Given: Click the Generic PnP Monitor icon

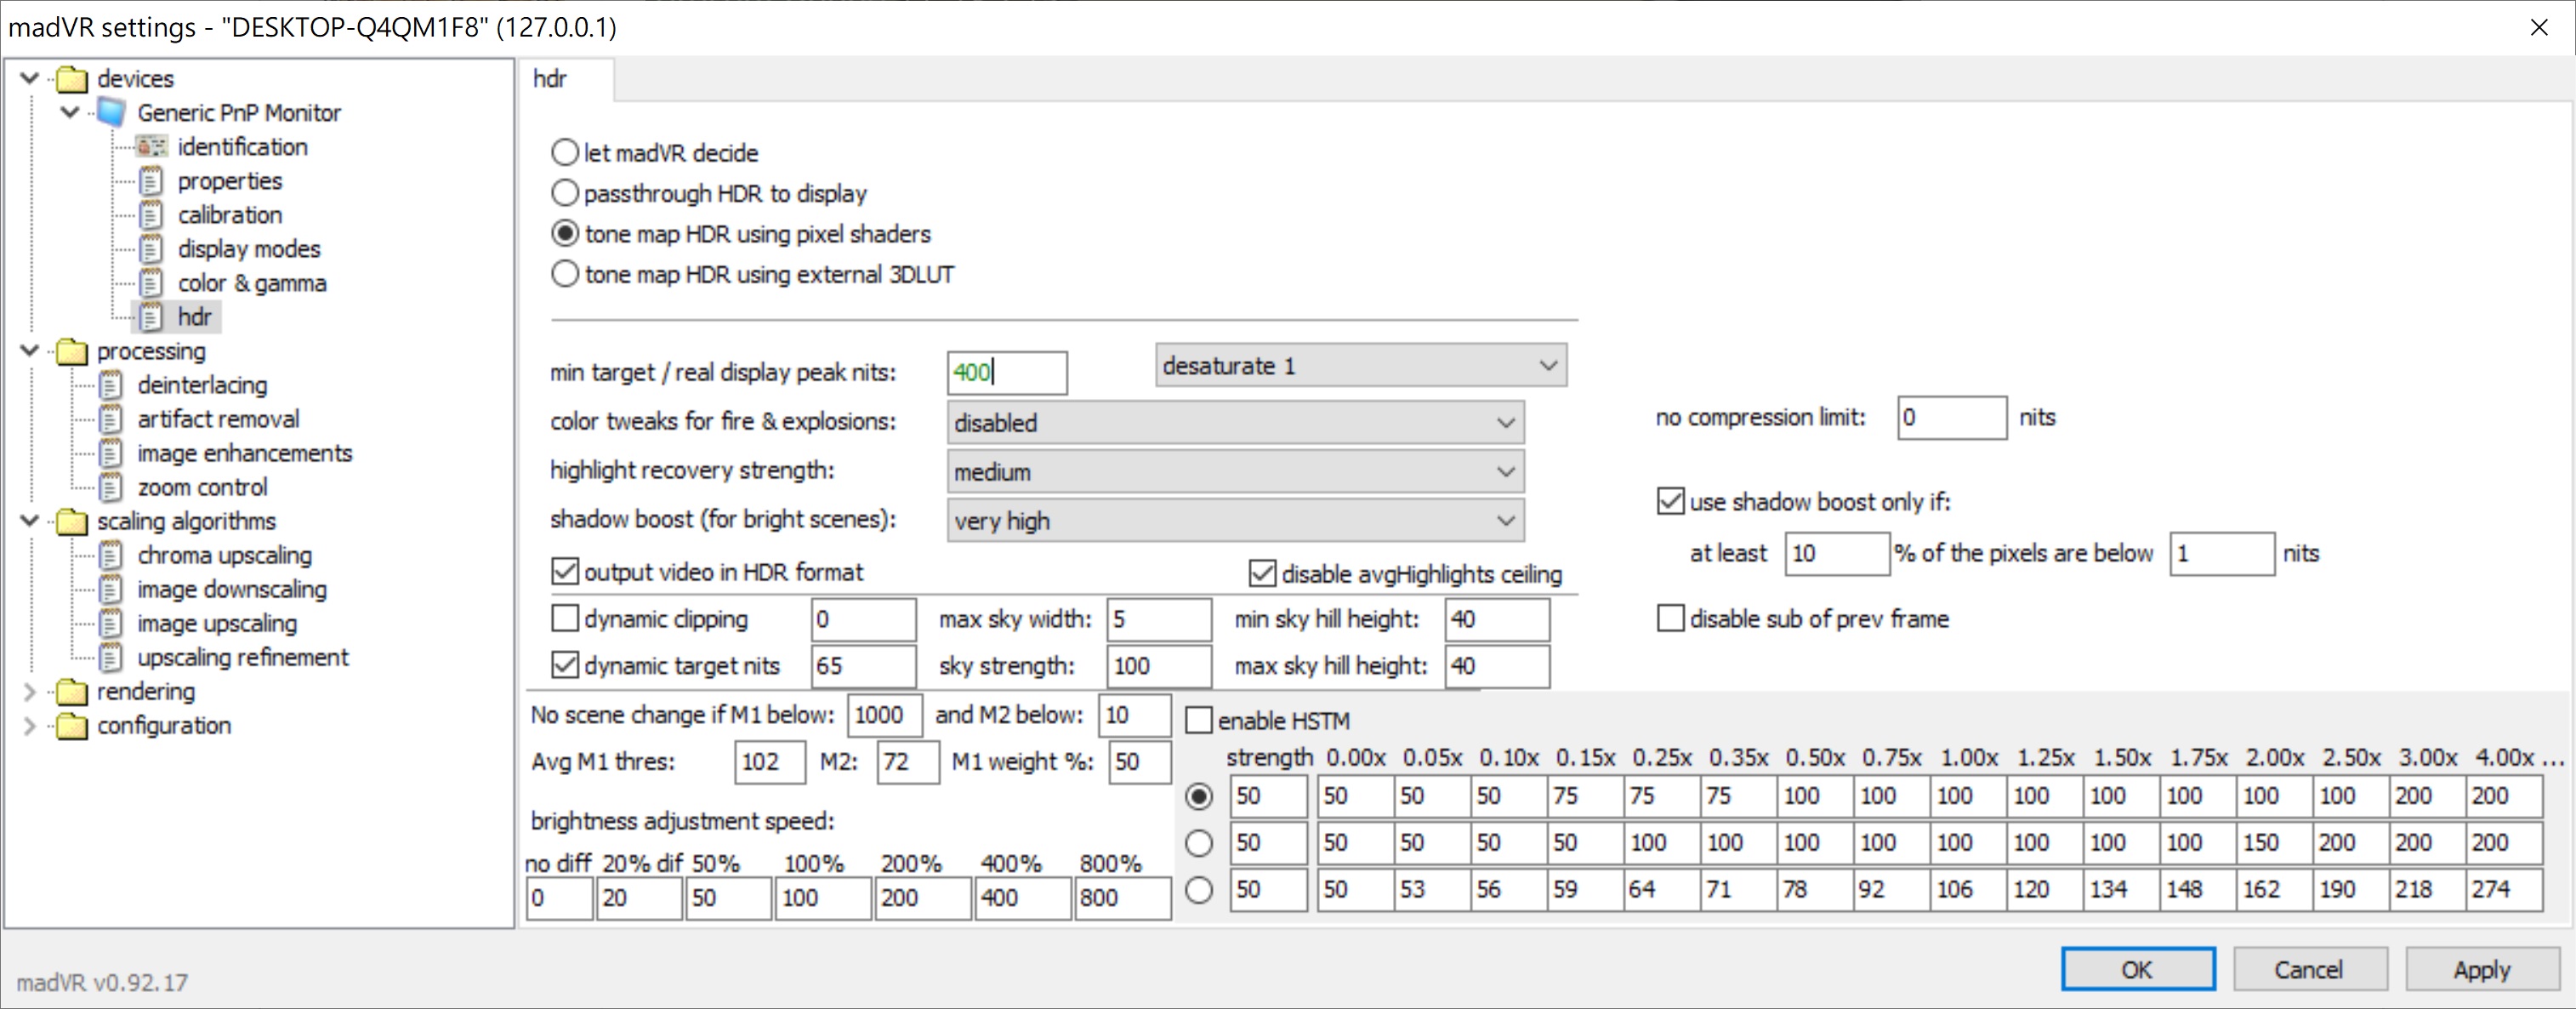Looking at the screenshot, I should click(112, 112).
